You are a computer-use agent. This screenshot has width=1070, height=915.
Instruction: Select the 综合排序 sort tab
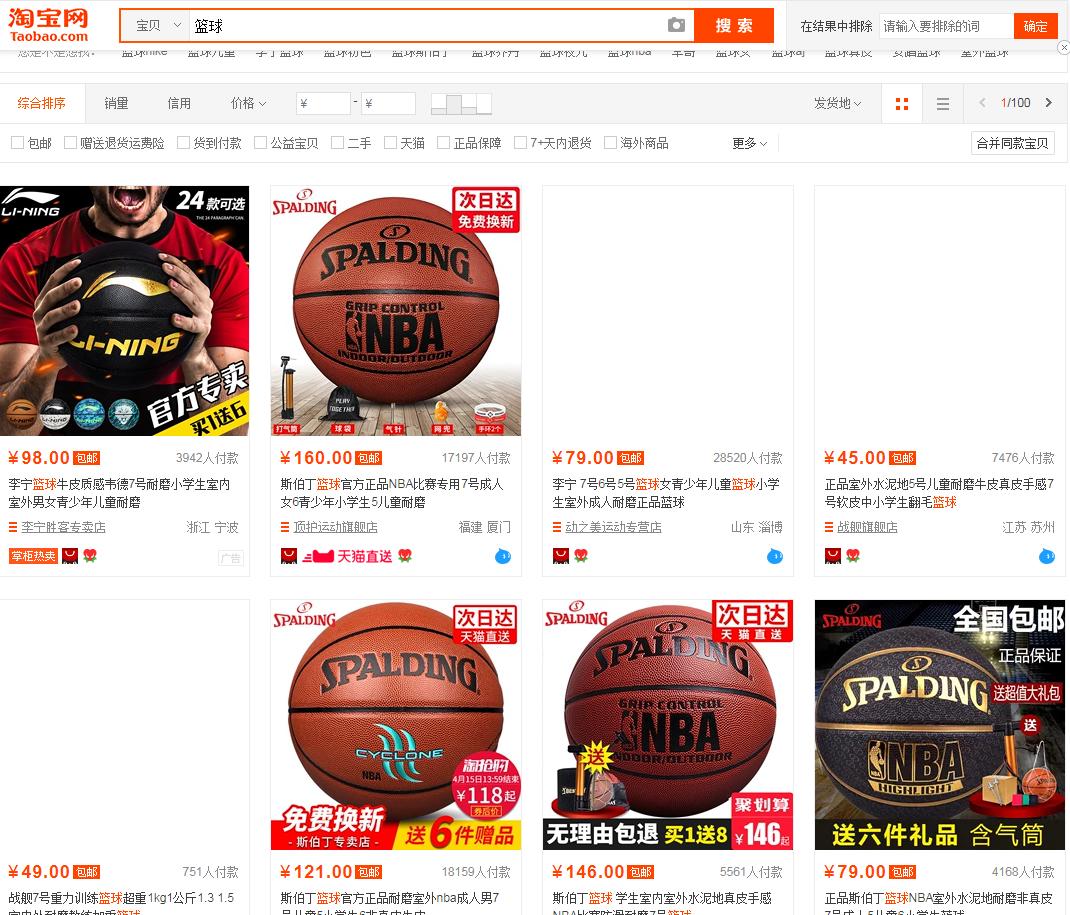pyautogui.click(x=42, y=103)
